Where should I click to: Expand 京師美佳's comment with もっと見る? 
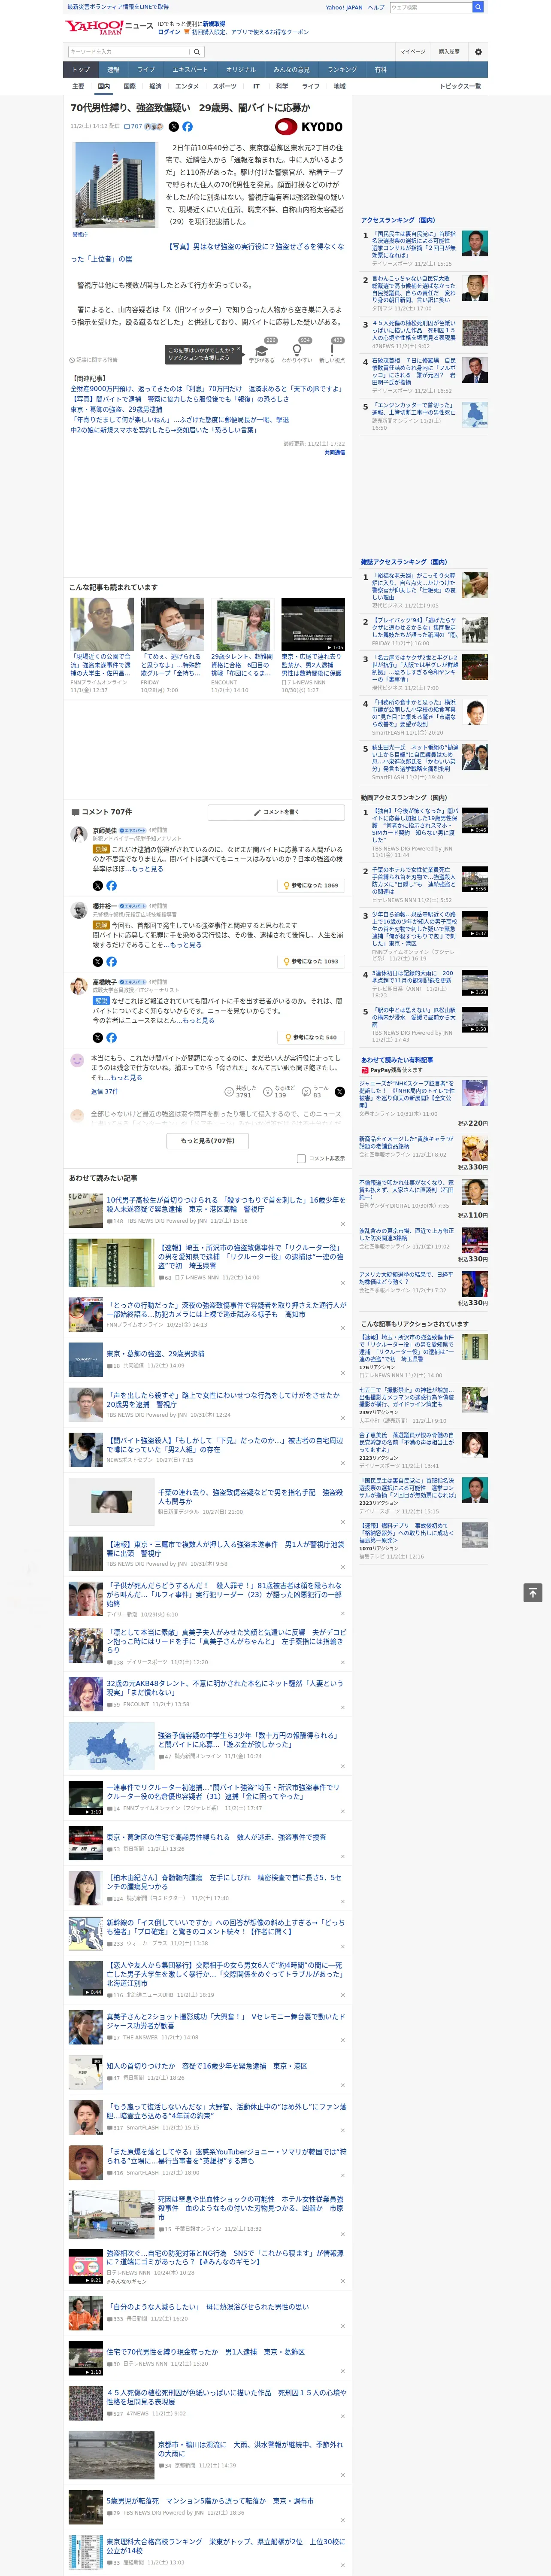147,868
